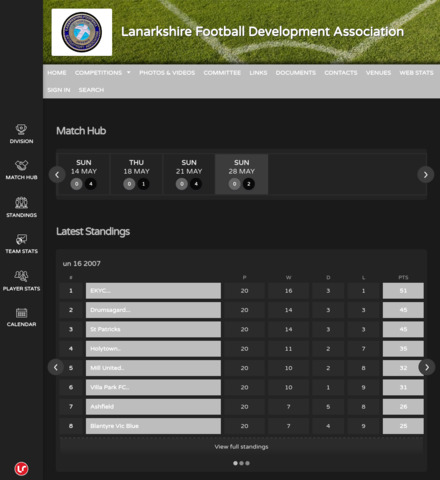Open the EKYC team row

(153, 291)
